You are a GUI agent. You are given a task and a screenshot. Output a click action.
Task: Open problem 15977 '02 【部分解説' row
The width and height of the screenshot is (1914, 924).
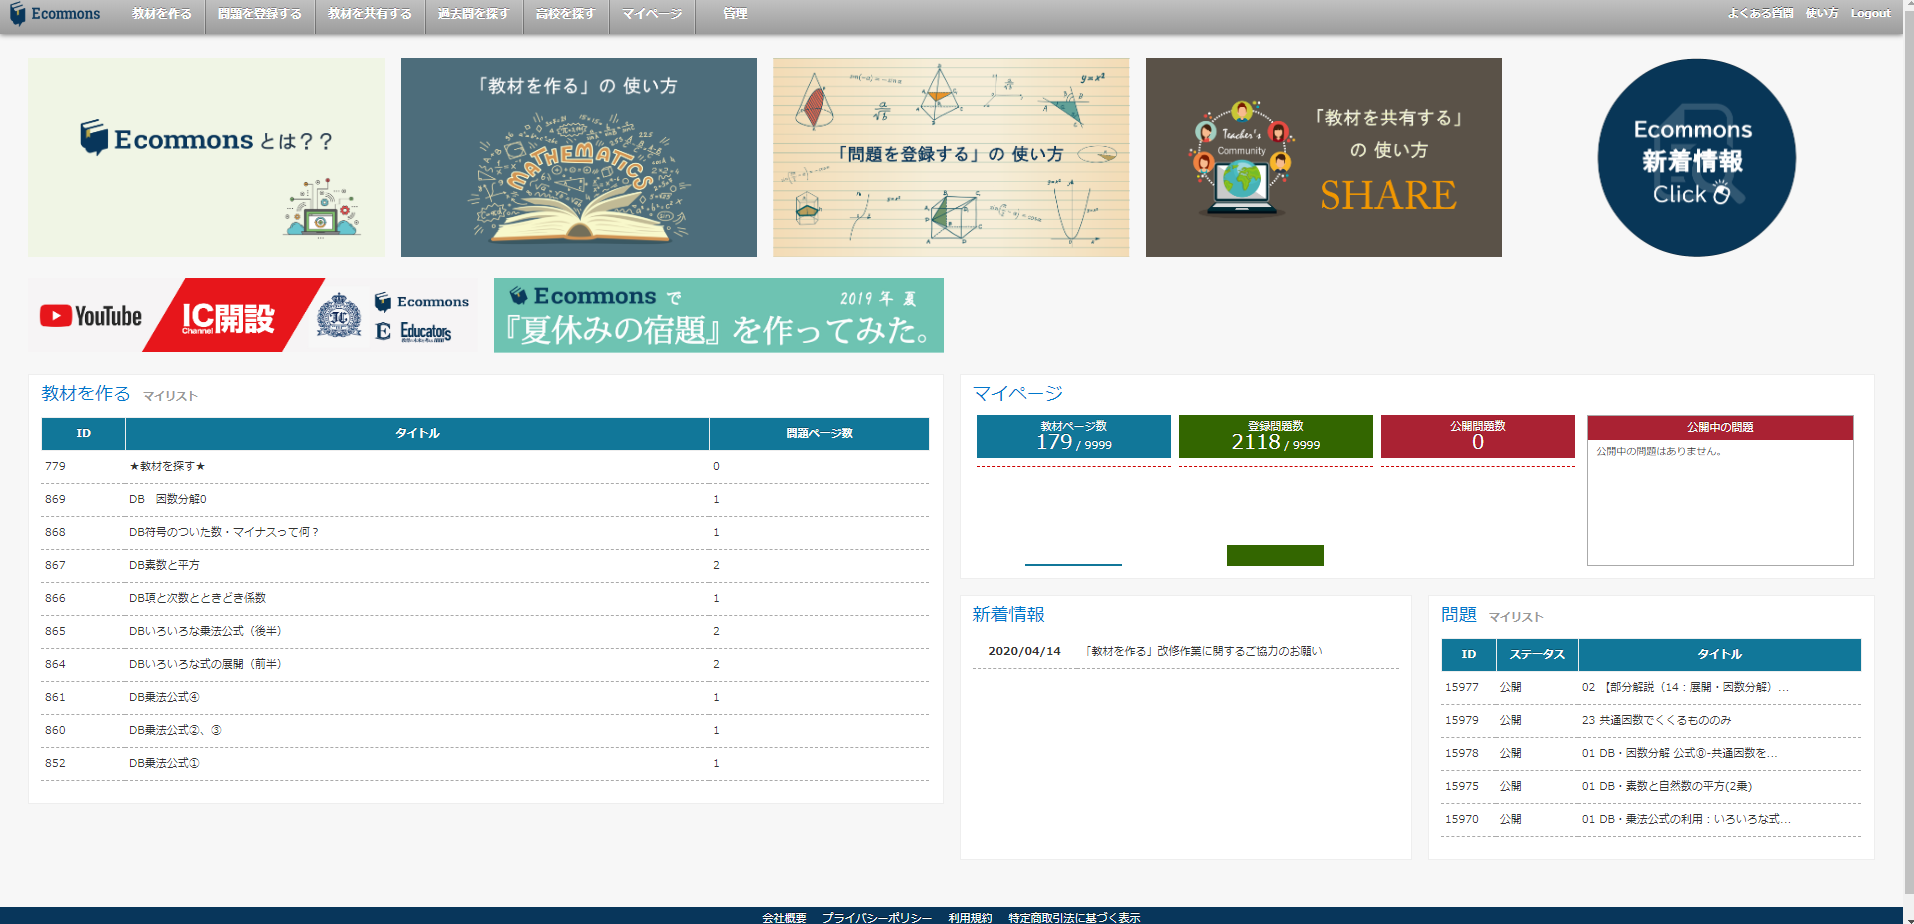1651,688
